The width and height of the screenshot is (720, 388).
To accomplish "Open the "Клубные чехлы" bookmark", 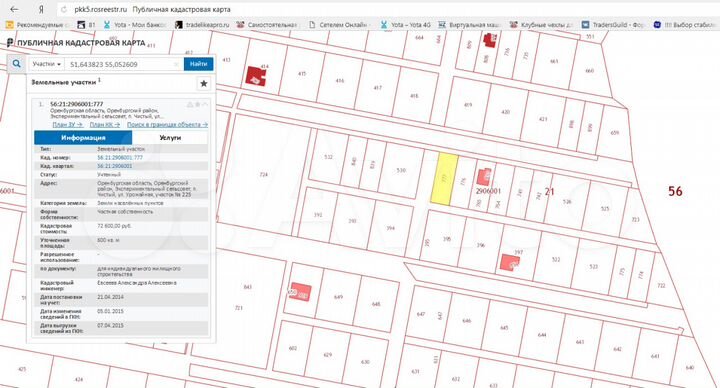I will pos(541,25).
